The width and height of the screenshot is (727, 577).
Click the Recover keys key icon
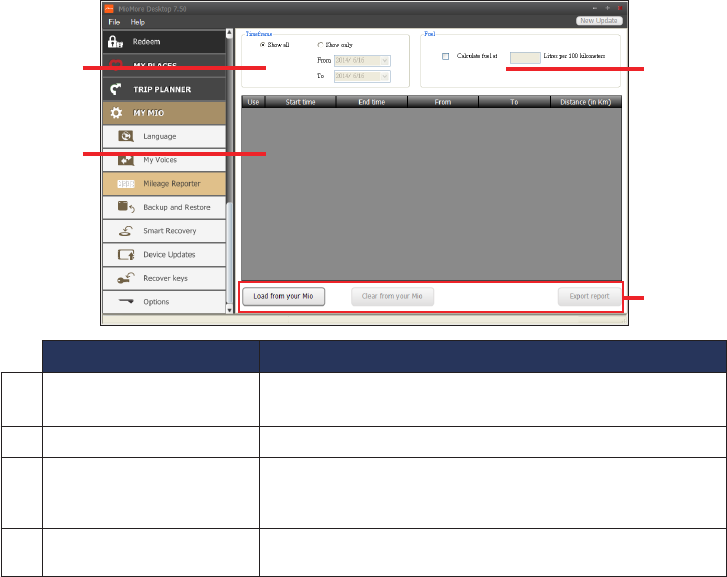point(126,278)
